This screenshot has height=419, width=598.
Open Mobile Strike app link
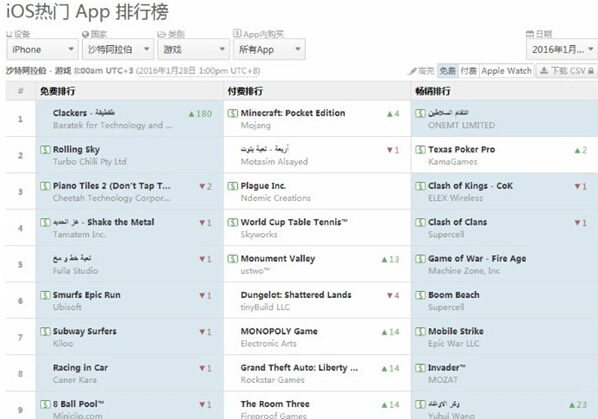[x=456, y=331]
